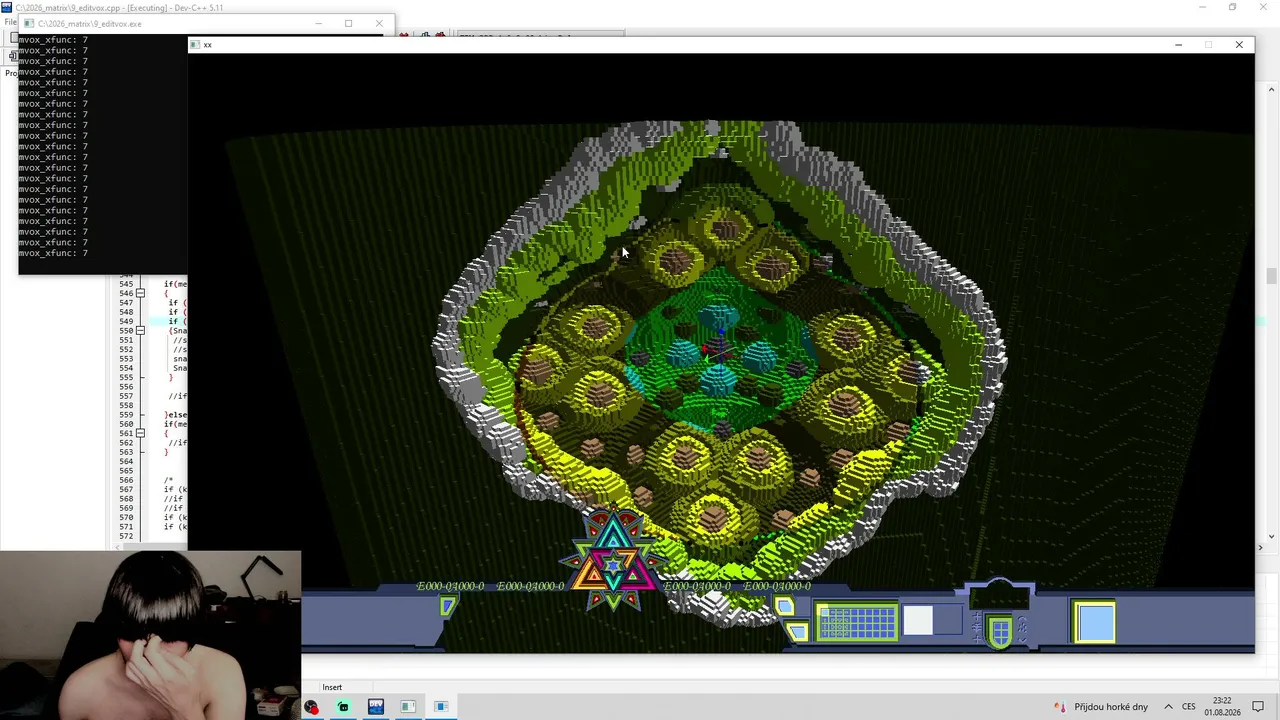1280x720 pixels.
Task: Minimize the Dev-C++ main window
Action: tap(1202, 7)
